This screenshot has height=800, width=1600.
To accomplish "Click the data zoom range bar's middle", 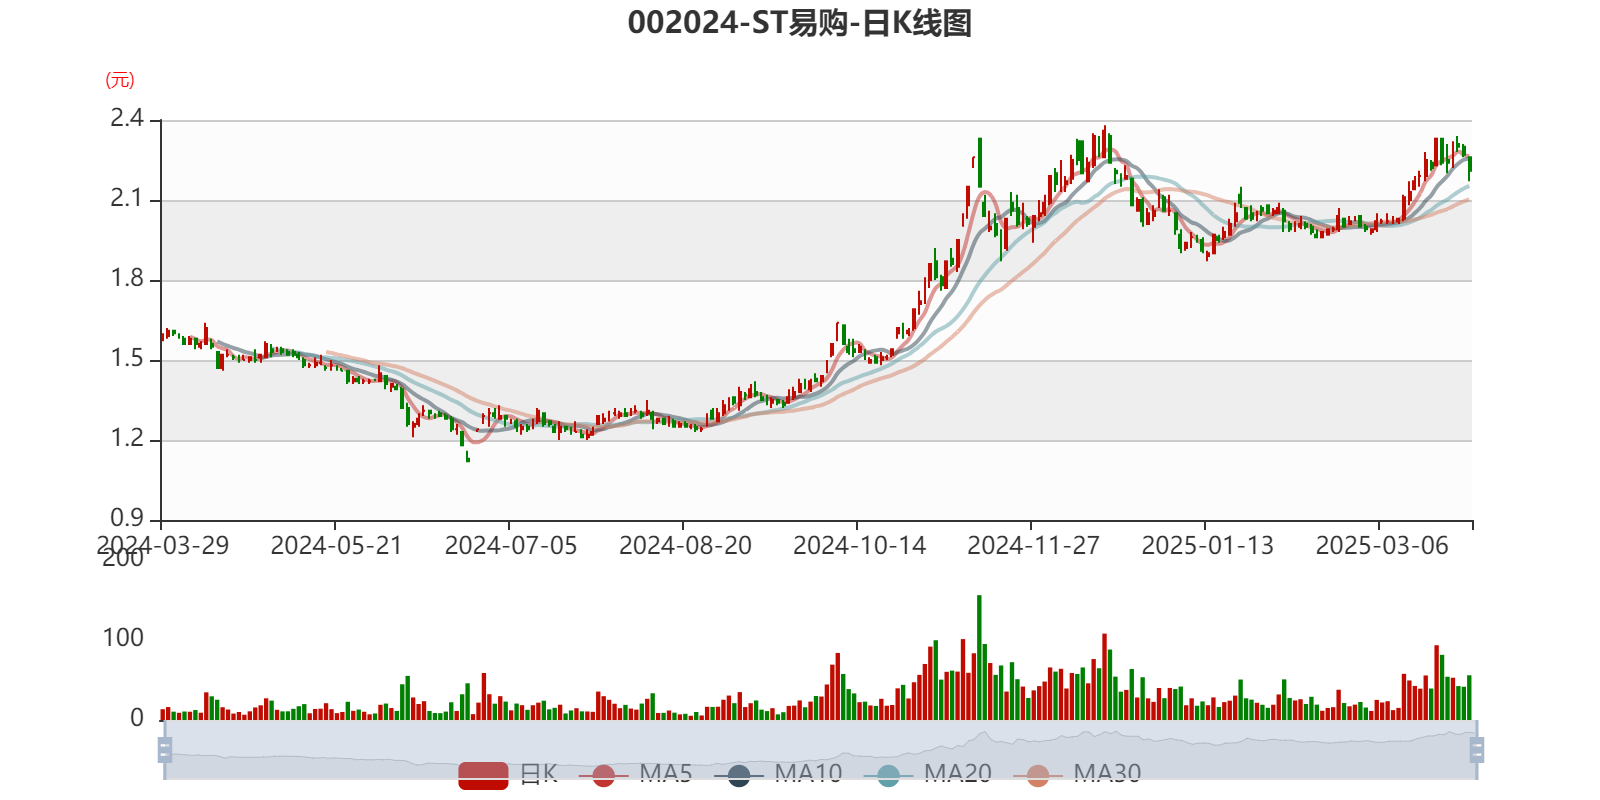I will point(821,750).
